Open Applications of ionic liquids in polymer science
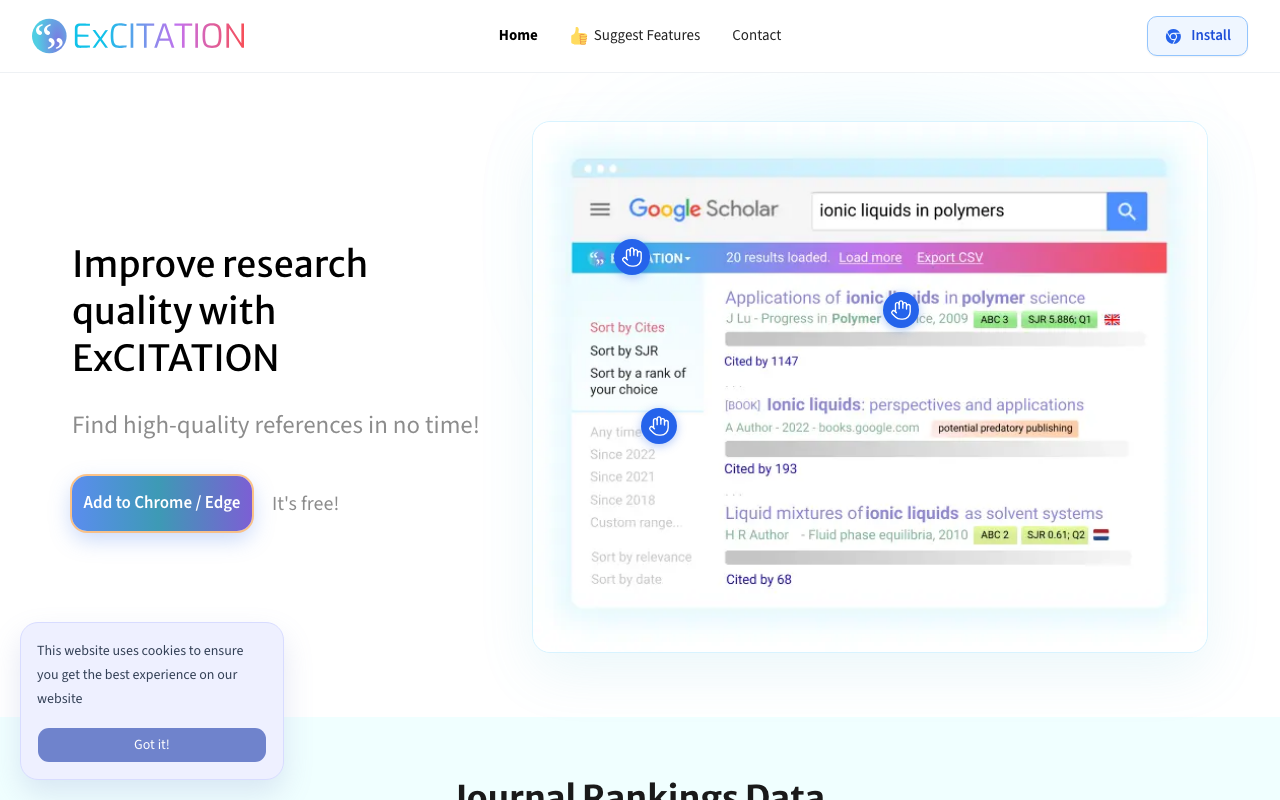This screenshot has height=800, width=1280. pos(905,298)
